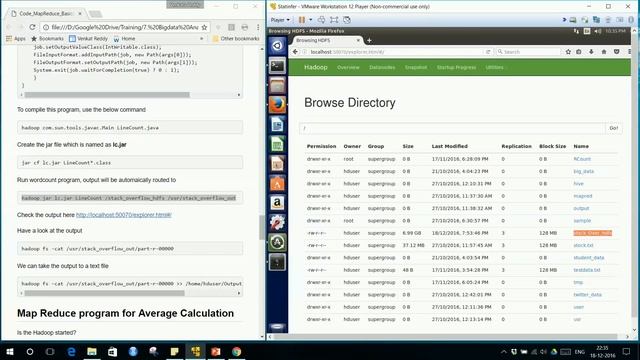Open LibreOffice Calc in launcher
Viewport: 640px width, 360px height.
pyautogui.click(x=277, y=144)
